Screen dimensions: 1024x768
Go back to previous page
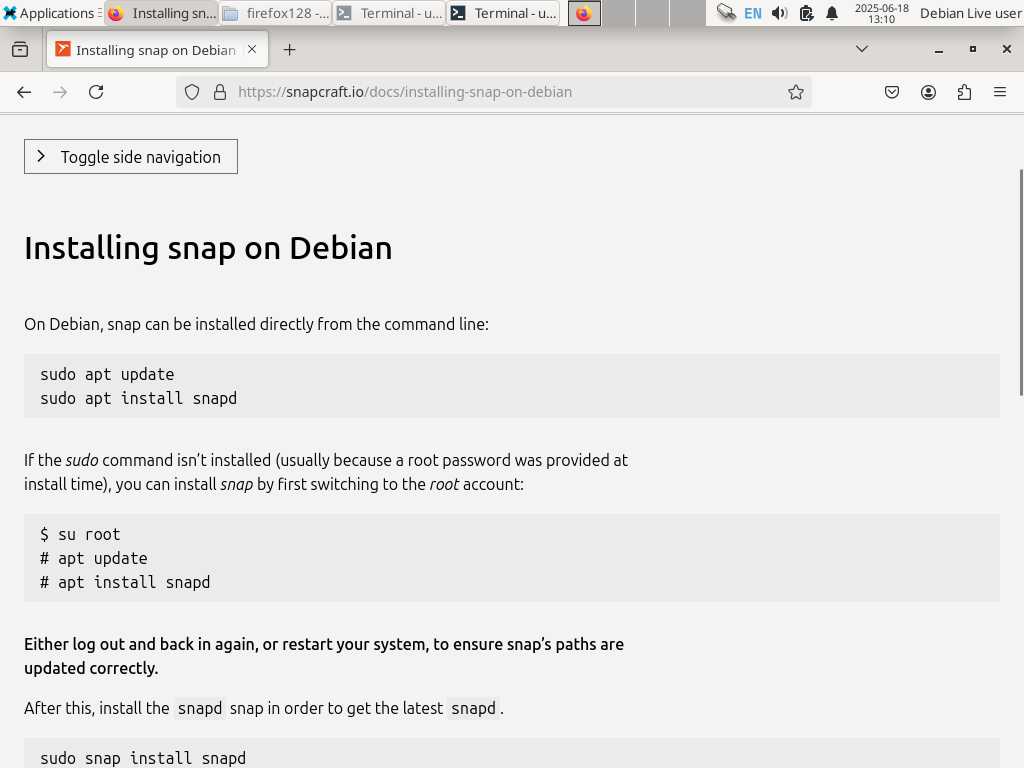(x=24, y=92)
